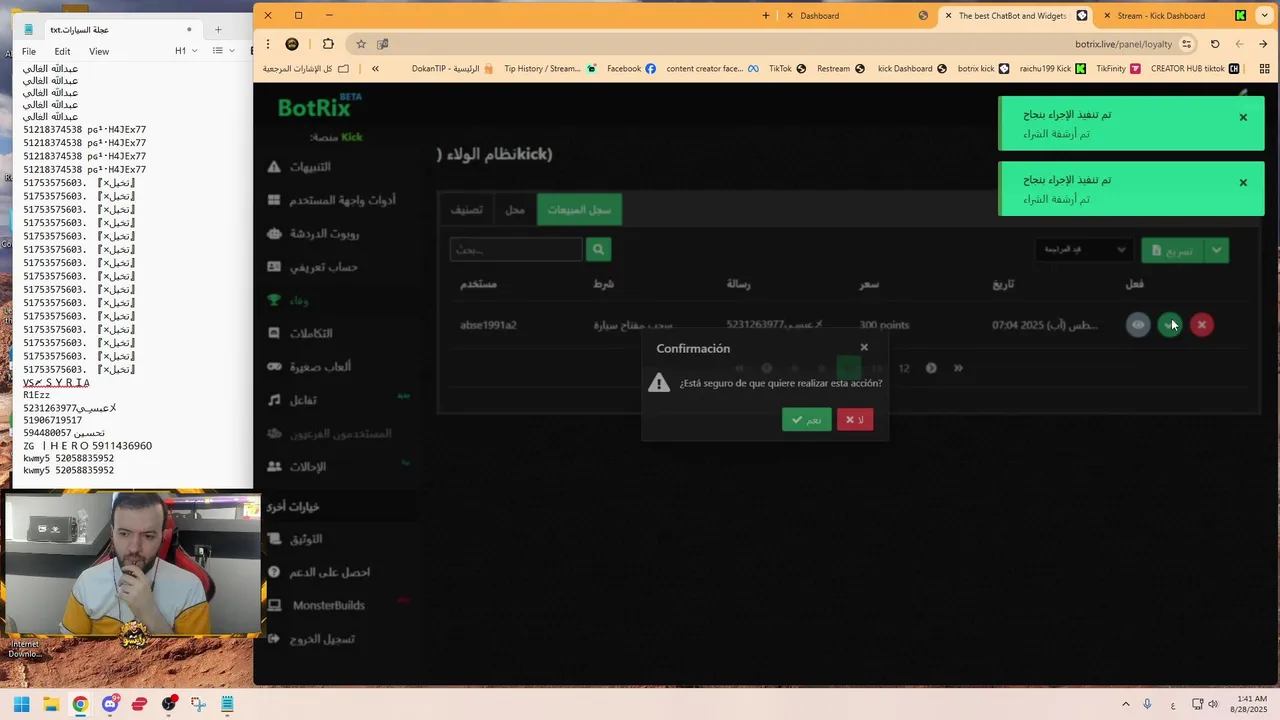Open the CREATOR HUB tiktok bookmark
Image resolution: width=1280 pixels, height=720 pixels.
pos(1195,69)
